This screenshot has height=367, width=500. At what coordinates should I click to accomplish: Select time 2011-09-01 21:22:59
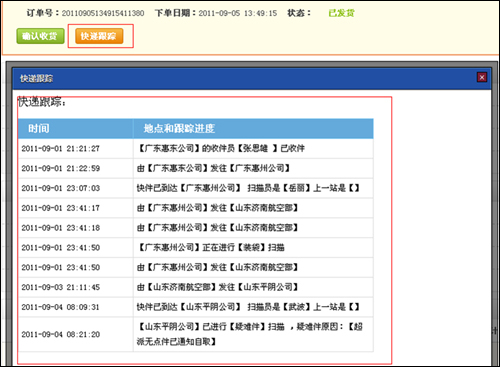pyautogui.click(x=61, y=168)
